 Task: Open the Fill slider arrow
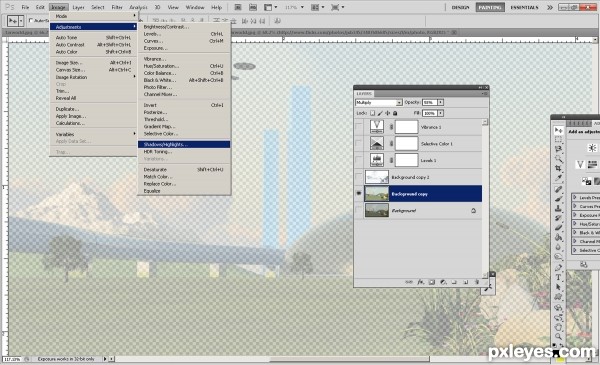440,113
